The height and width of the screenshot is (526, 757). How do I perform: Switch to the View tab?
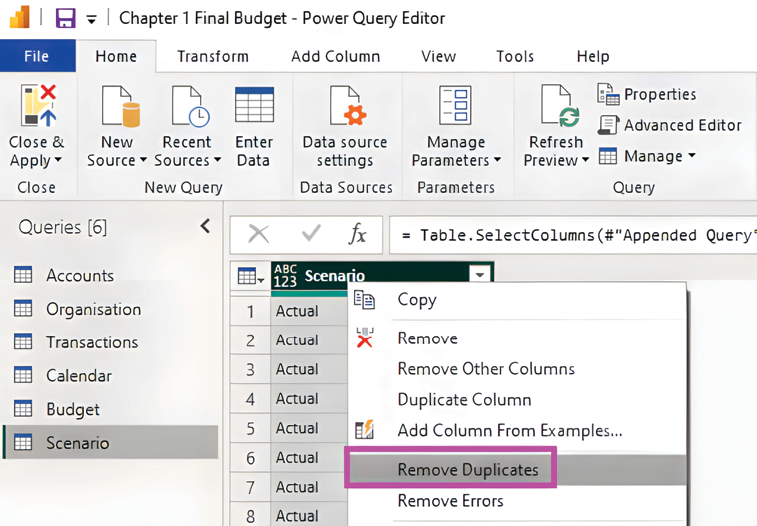coord(438,56)
